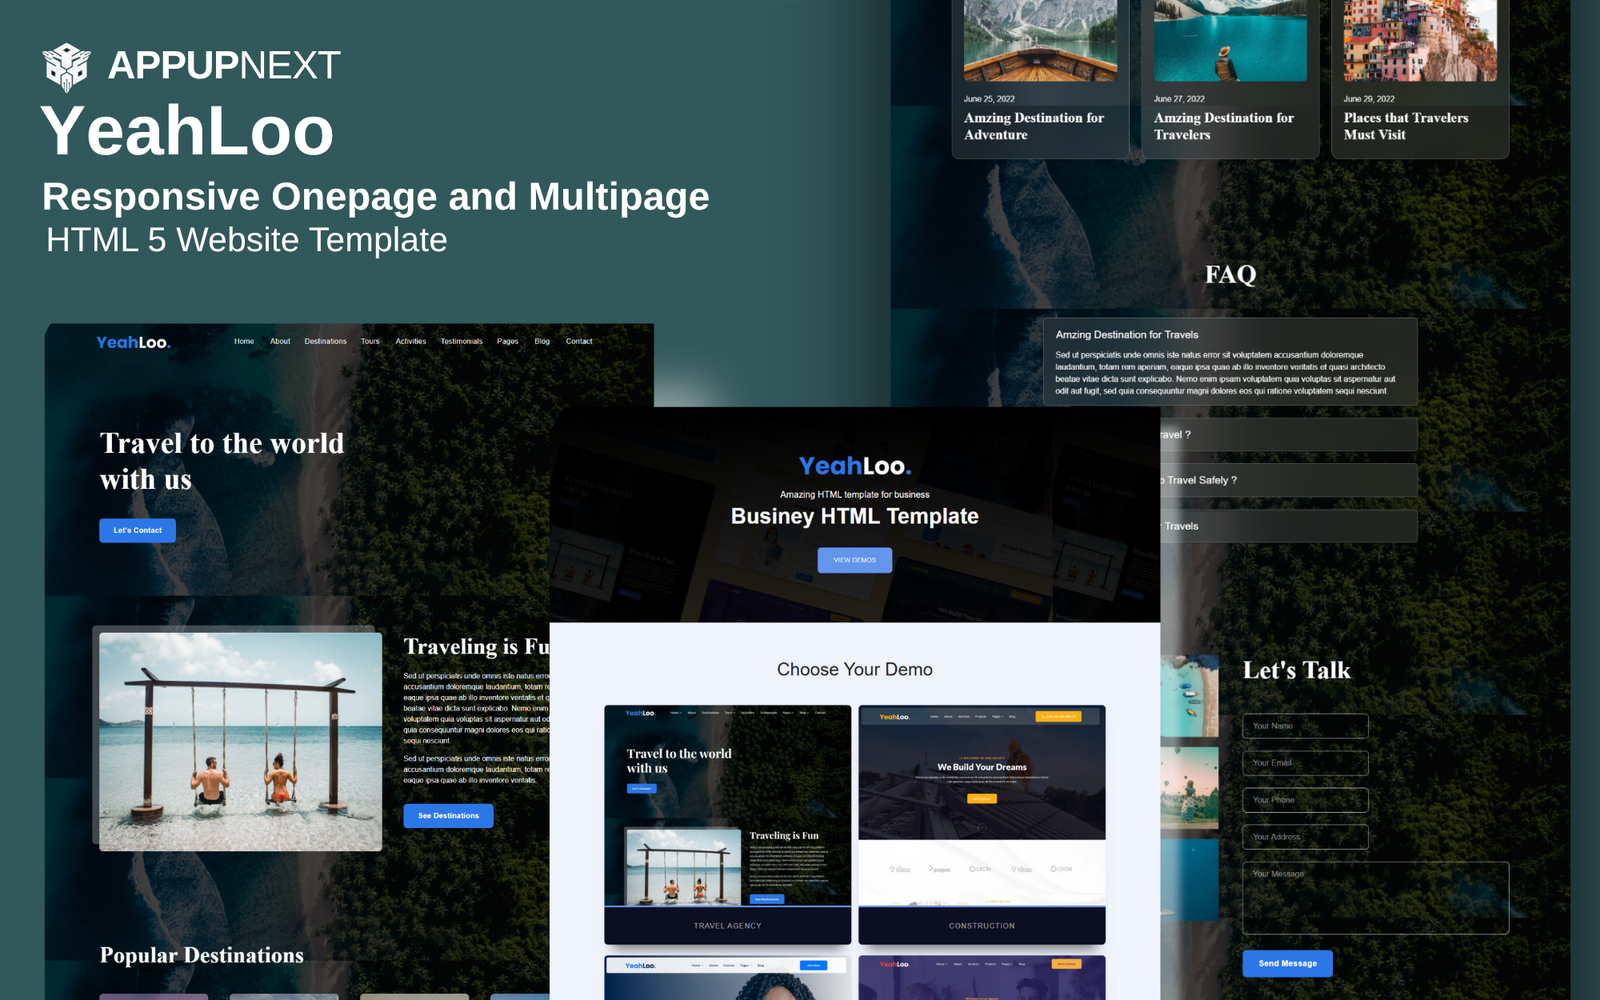
Task: Click the APPUPNEXT cube logo icon
Action: click(67, 67)
